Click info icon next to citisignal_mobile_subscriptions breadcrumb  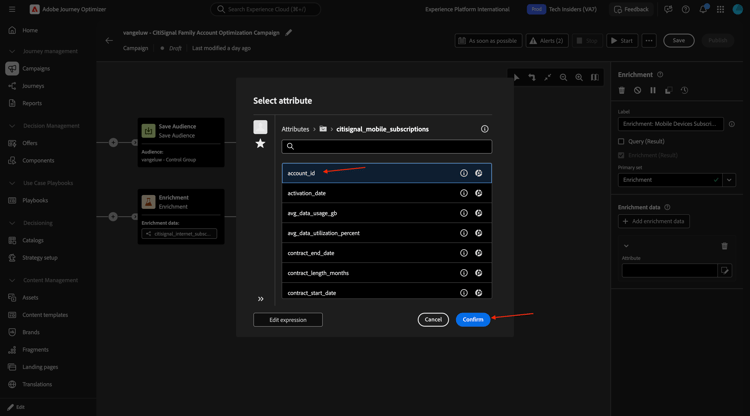pos(485,129)
